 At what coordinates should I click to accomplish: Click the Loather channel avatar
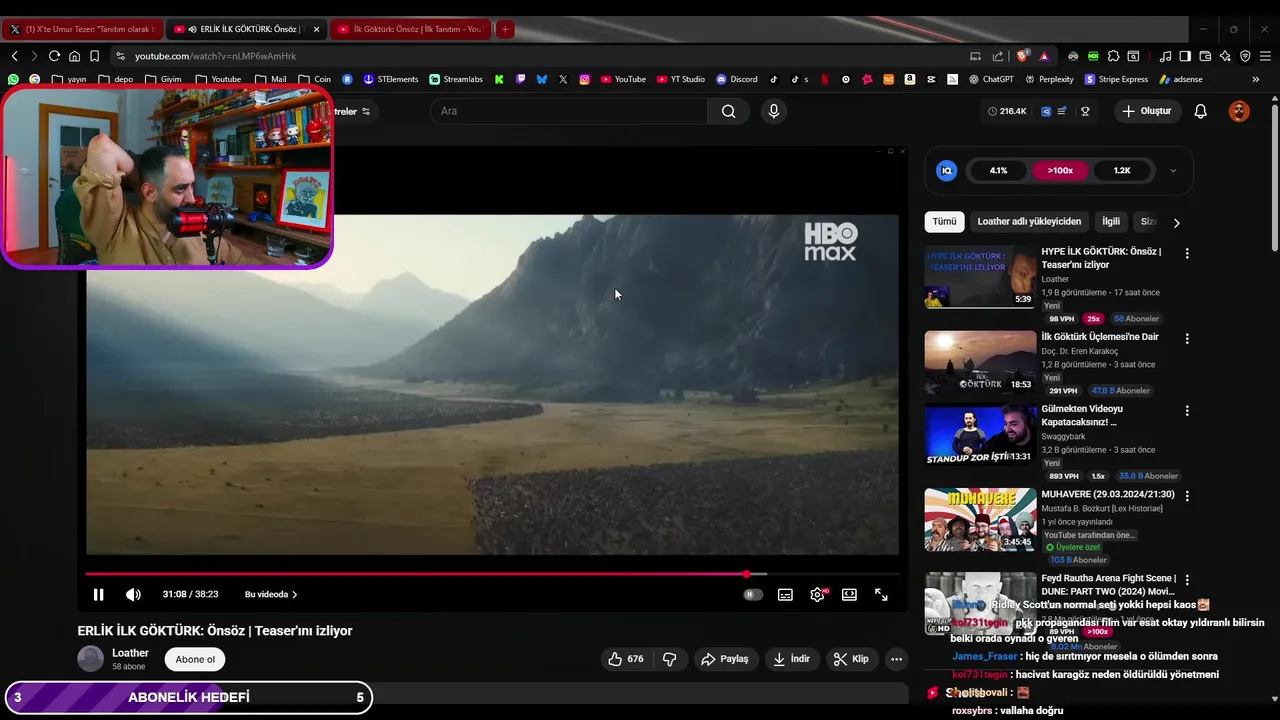pyautogui.click(x=91, y=659)
